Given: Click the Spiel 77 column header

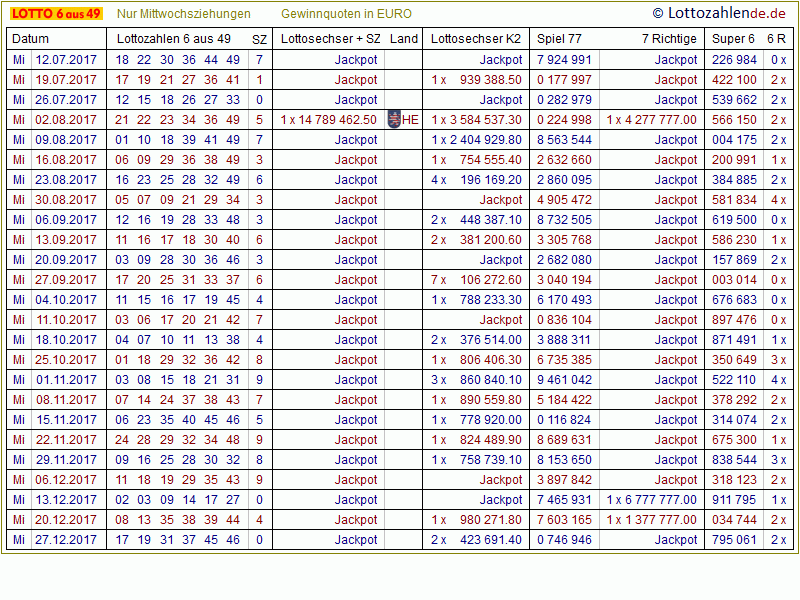Looking at the screenshot, I should (x=559, y=39).
